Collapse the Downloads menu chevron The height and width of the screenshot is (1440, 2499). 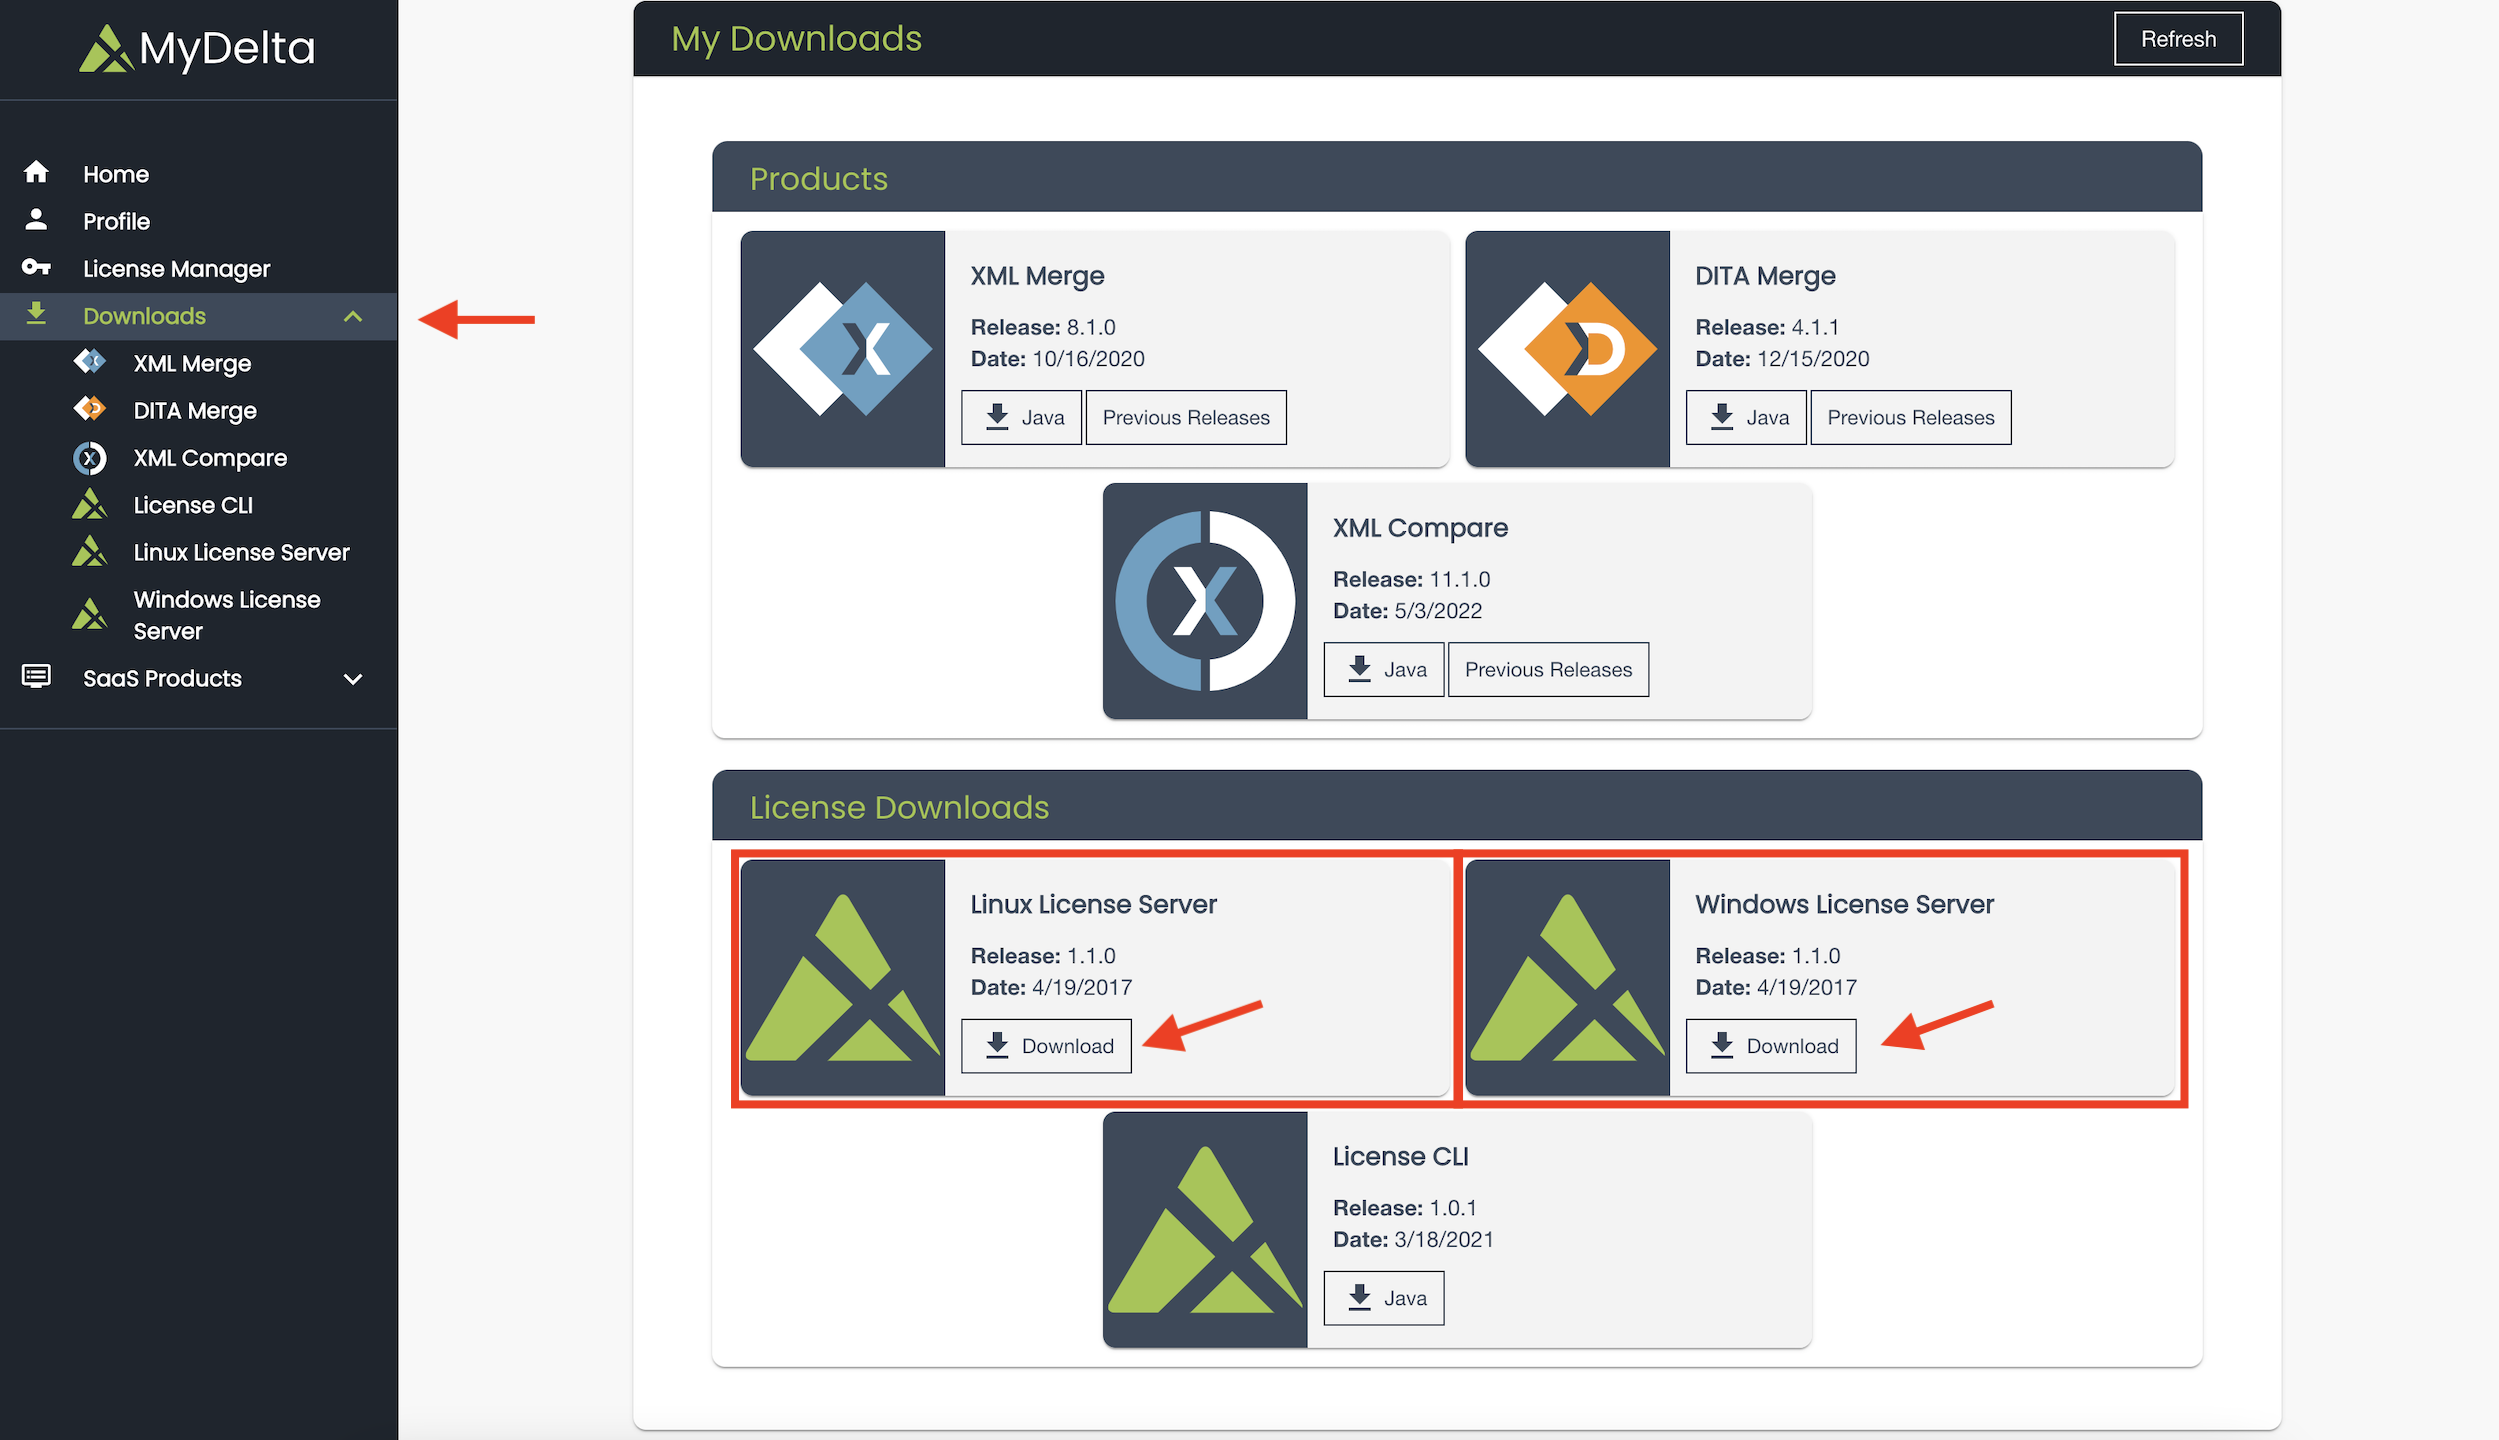point(353,316)
